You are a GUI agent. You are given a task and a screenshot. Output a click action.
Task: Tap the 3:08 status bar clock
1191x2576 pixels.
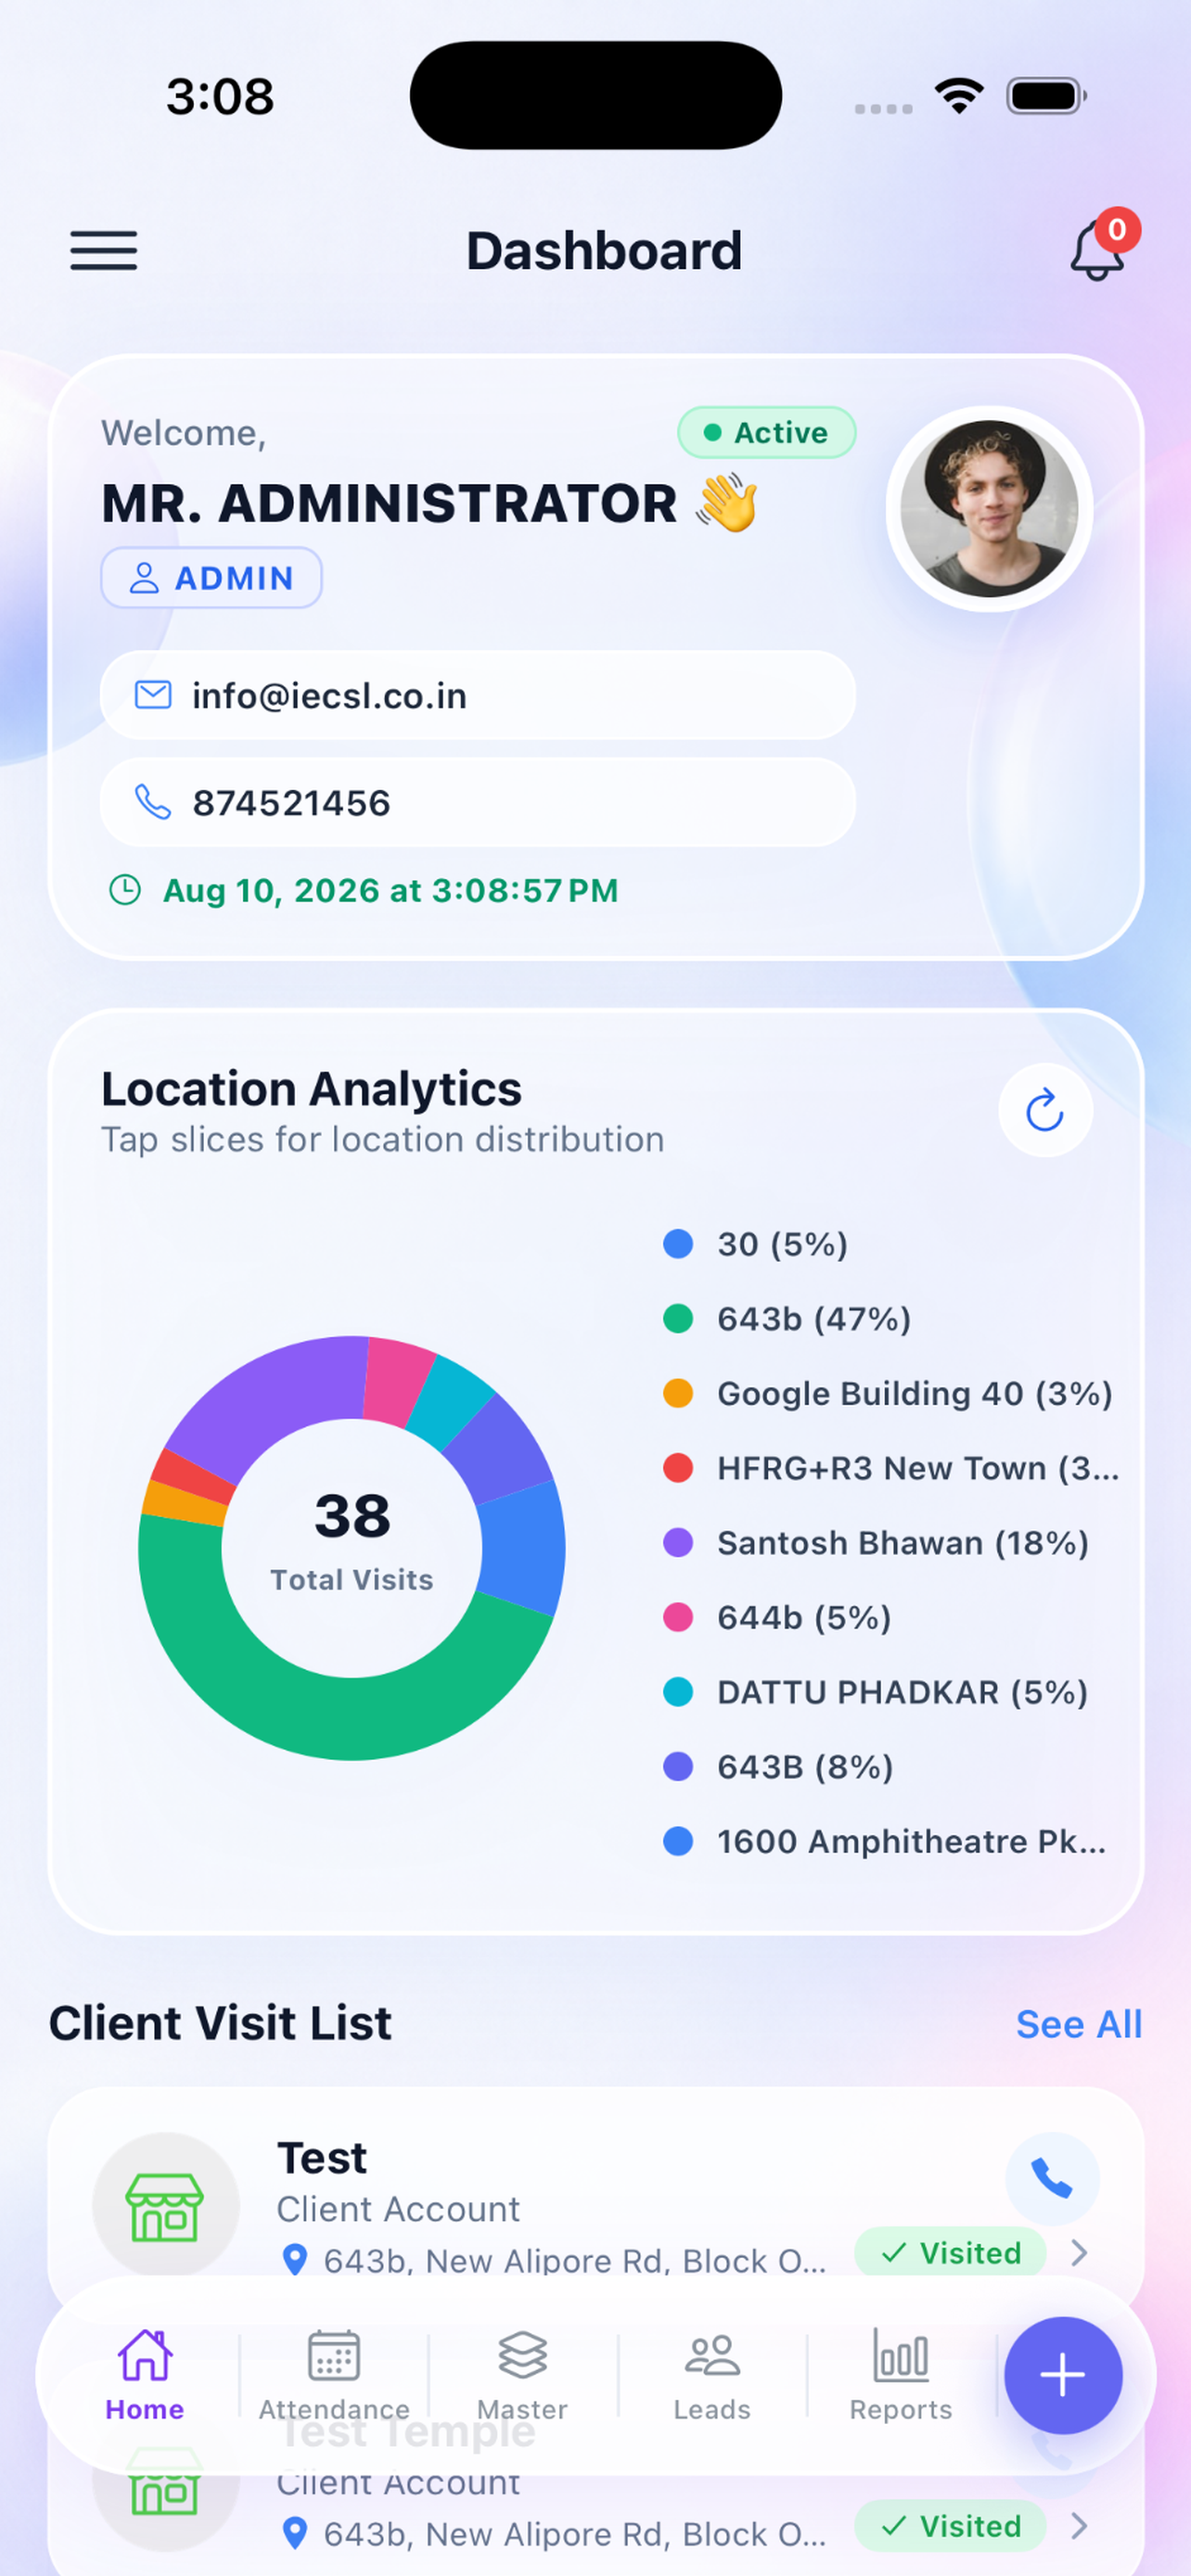[x=220, y=96]
